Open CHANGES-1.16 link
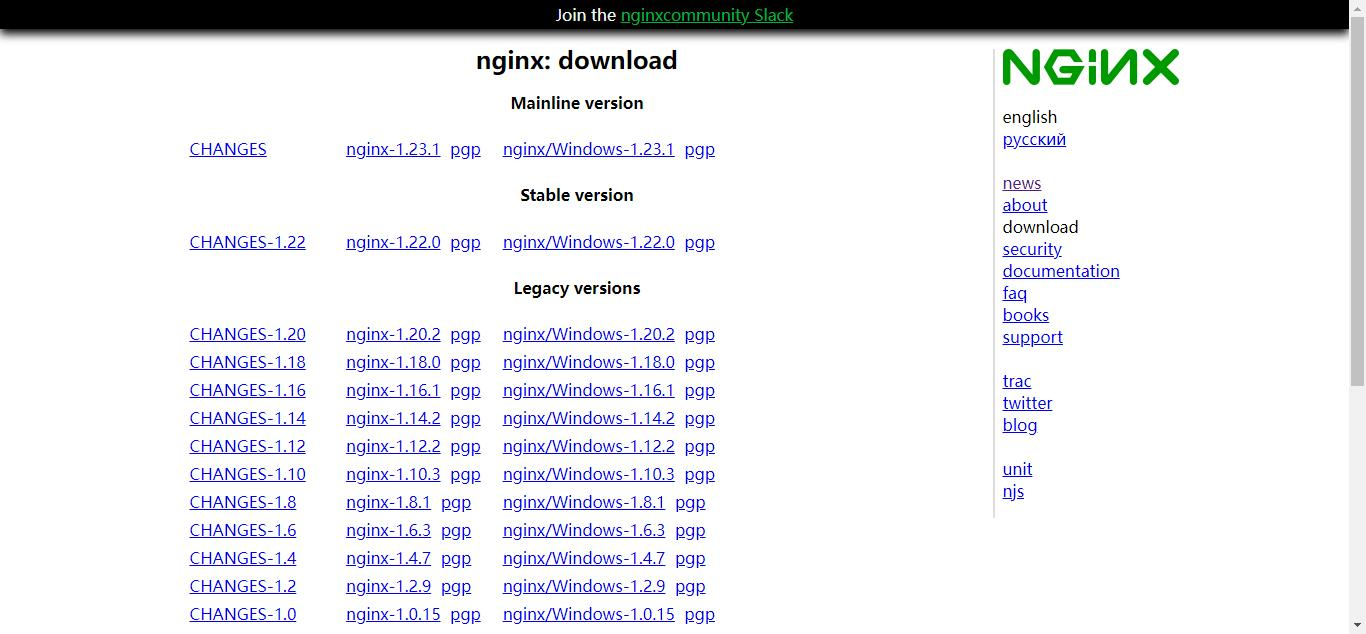The image size is (1366, 634). (247, 390)
